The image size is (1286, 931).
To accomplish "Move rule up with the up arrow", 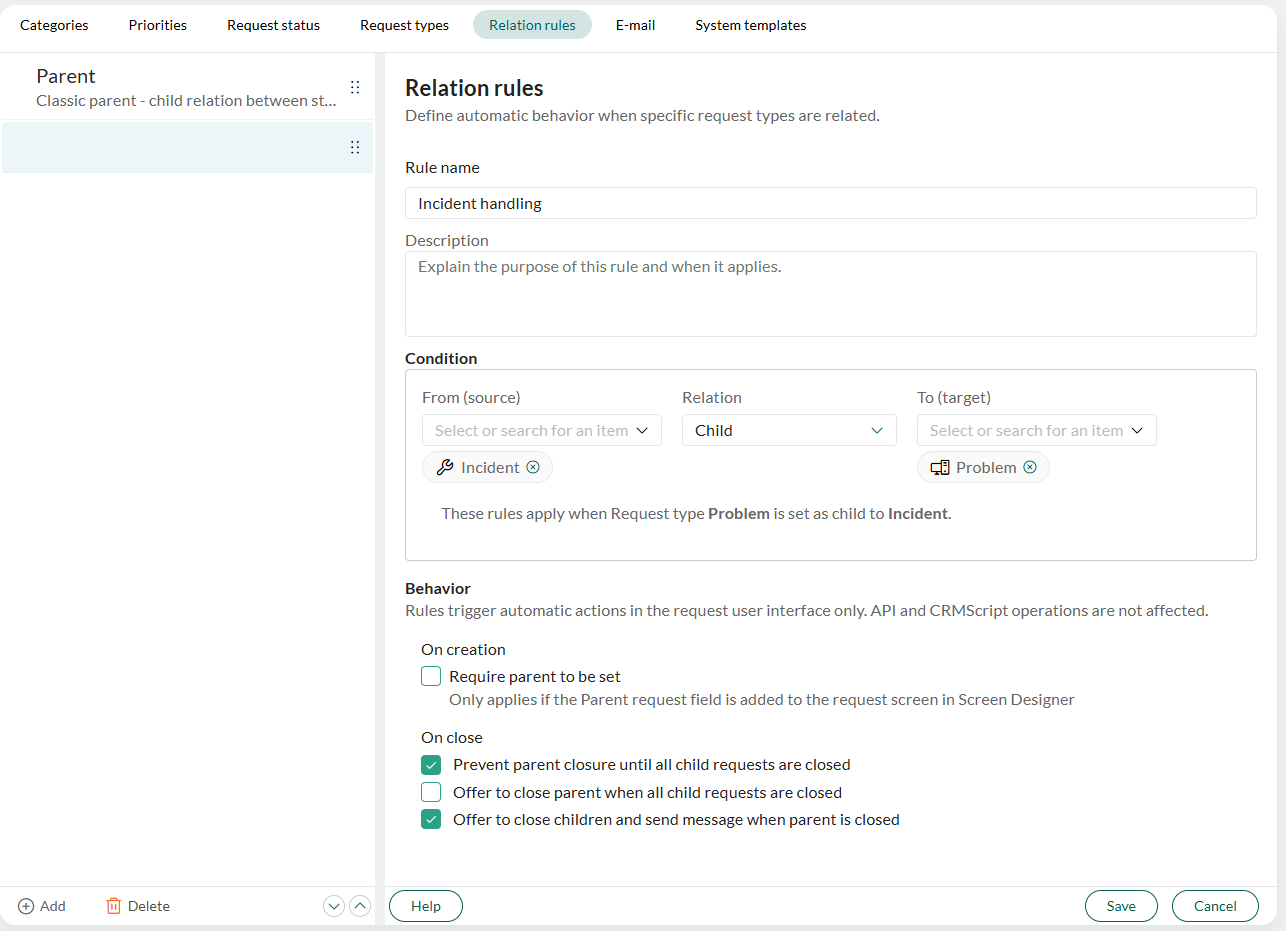I will [360, 906].
